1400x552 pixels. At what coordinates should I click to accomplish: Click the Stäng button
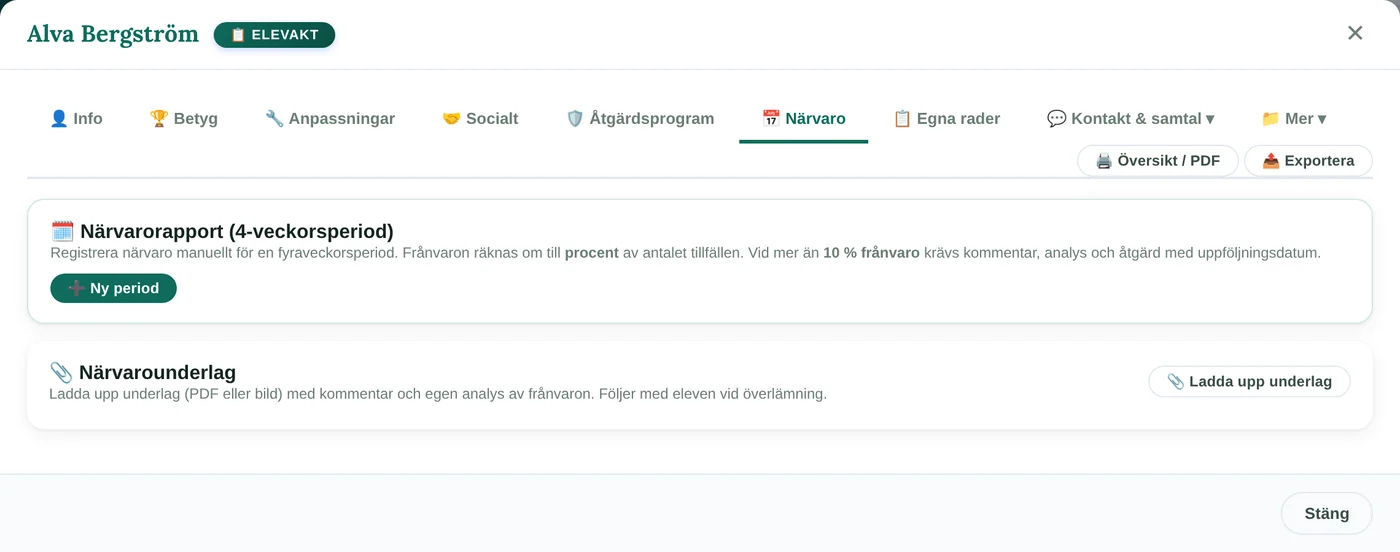coord(1326,513)
